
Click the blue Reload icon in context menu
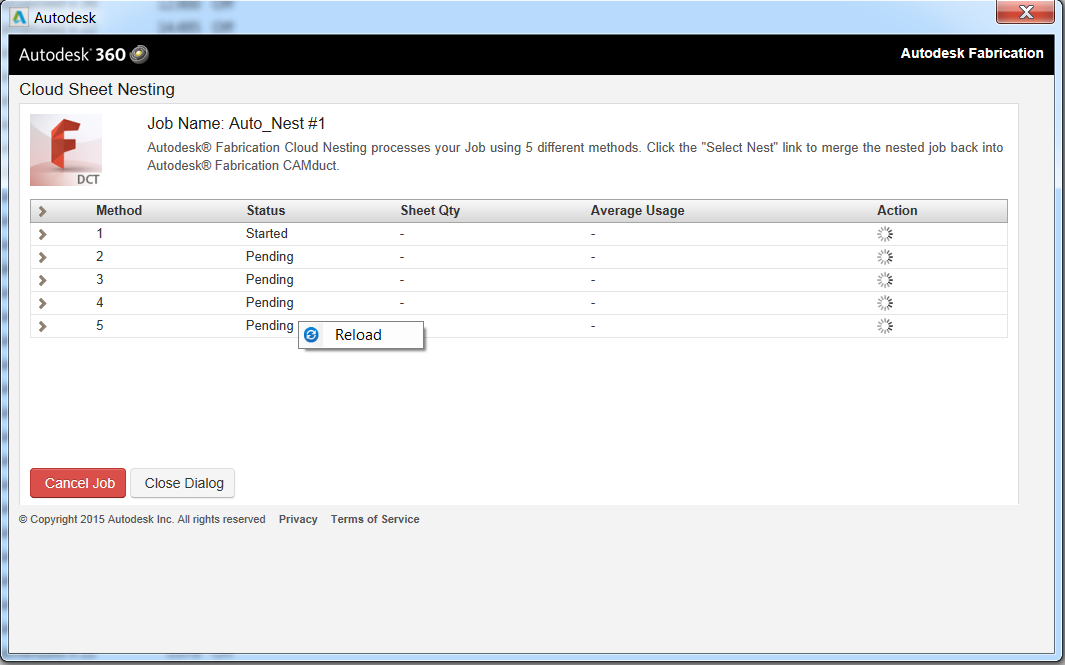(x=312, y=335)
